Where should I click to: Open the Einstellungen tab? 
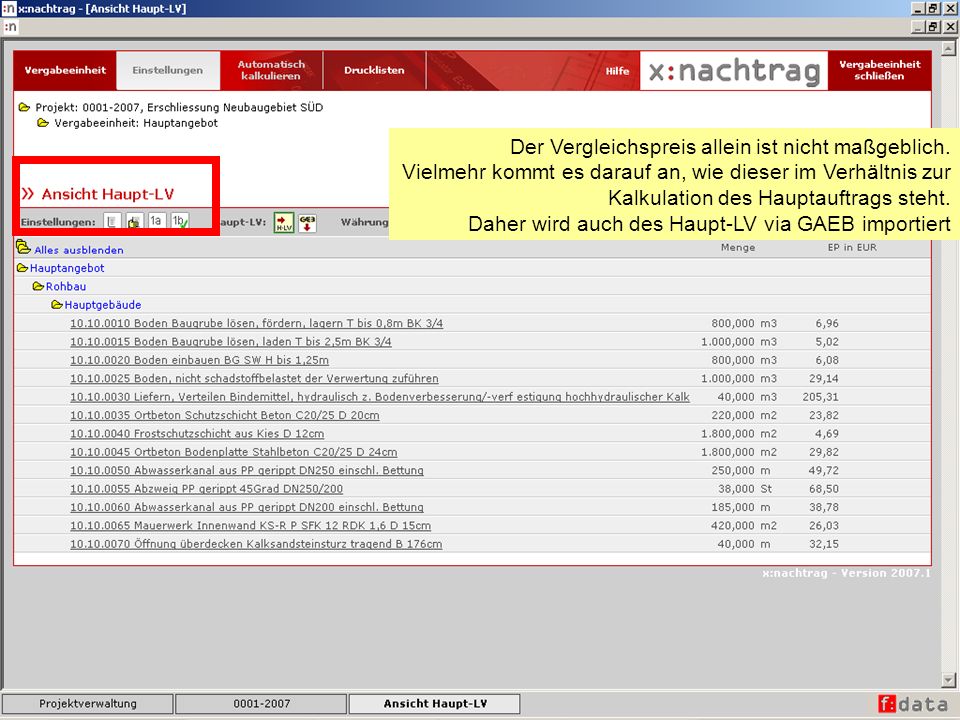click(x=168, y=70)
